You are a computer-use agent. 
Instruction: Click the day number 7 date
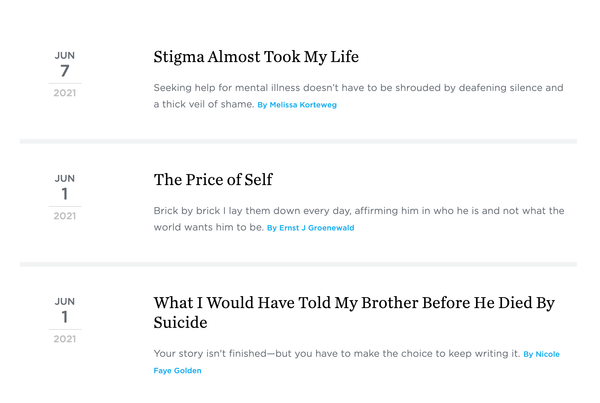click(65, 71)
